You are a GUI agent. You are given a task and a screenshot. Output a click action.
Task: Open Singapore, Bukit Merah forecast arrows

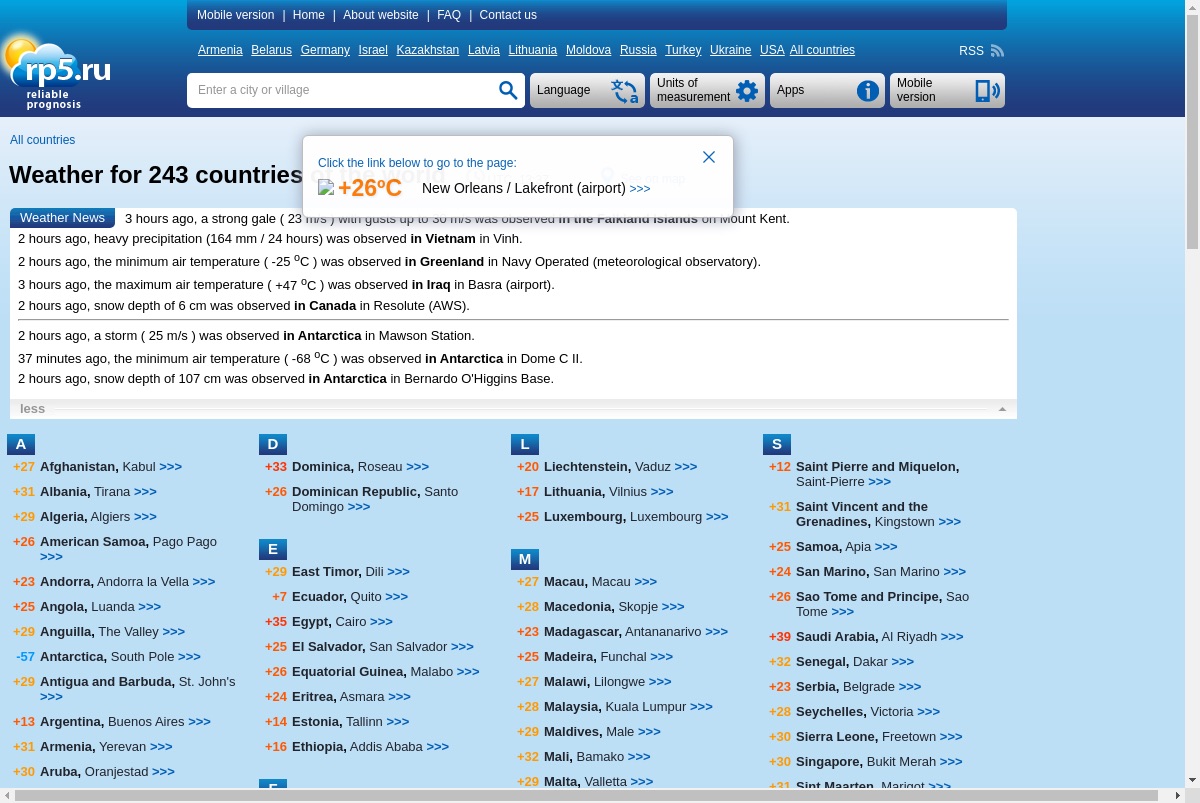pyautogui.click(x=951, y=762)
